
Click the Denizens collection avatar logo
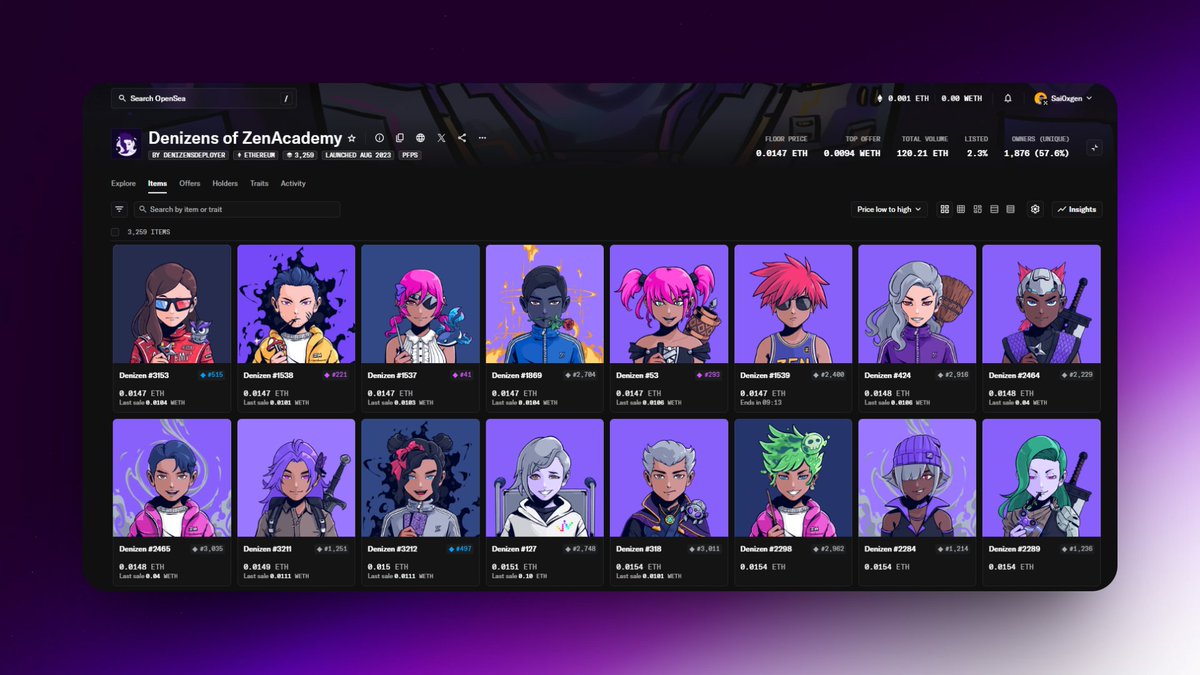127,144
